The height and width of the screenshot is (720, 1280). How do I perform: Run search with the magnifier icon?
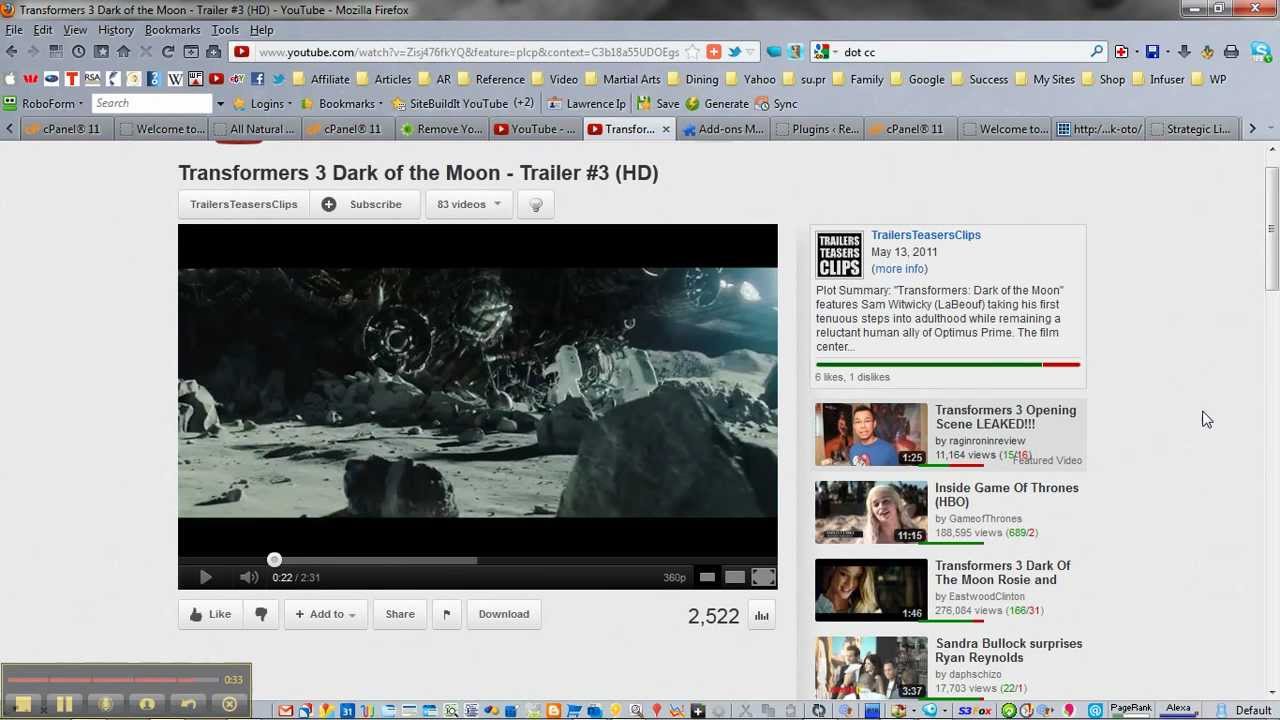[1097, 52]
